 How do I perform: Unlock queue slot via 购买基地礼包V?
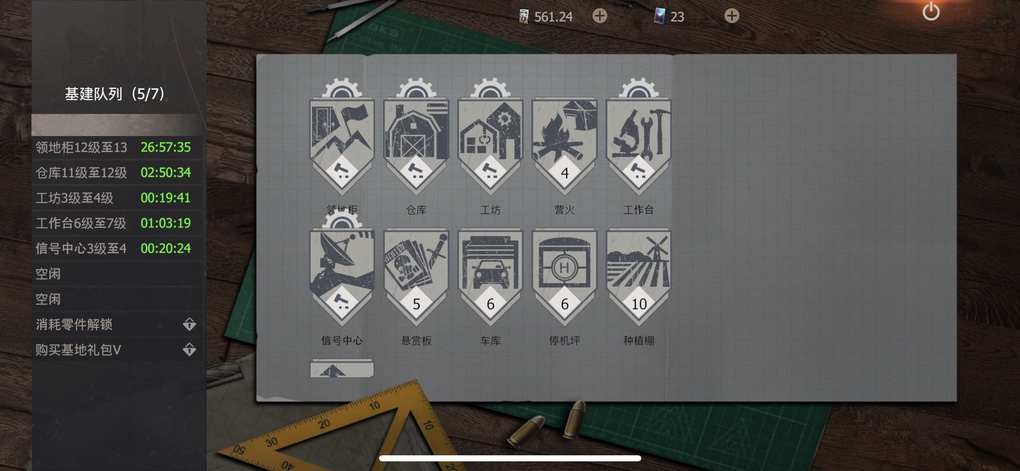click(x=118, y=350)
